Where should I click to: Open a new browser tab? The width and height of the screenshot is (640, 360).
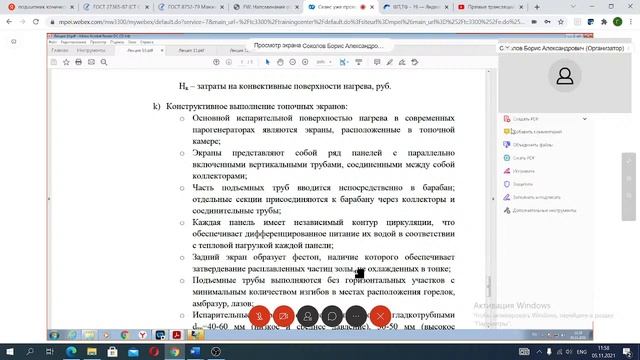537,7
